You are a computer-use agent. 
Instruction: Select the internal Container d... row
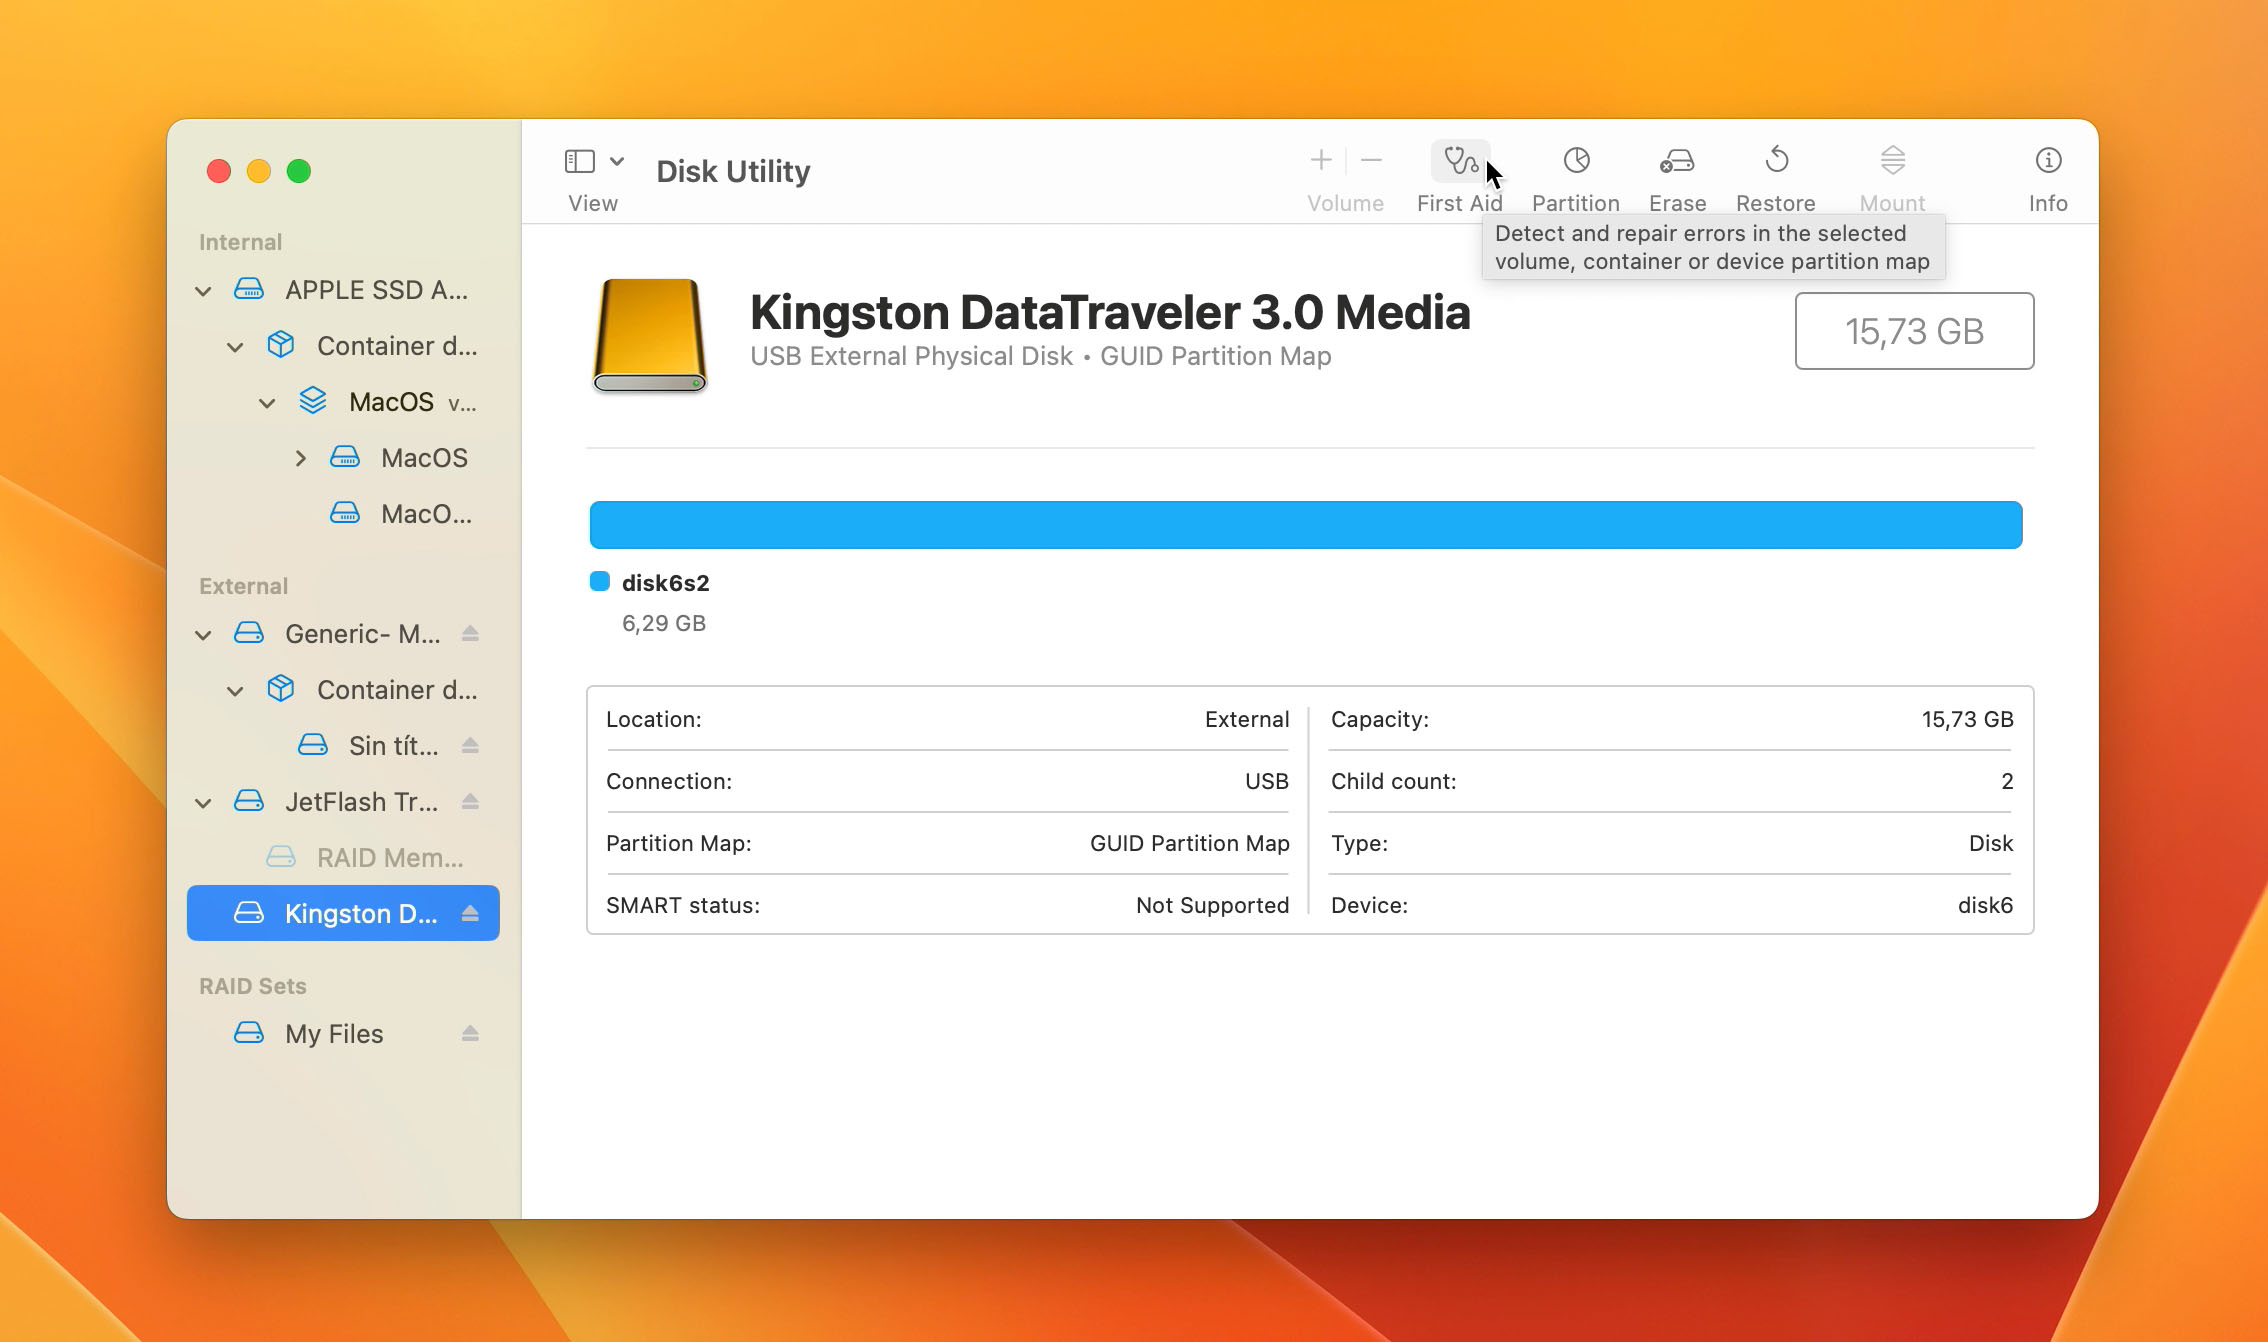click(343, 346)
